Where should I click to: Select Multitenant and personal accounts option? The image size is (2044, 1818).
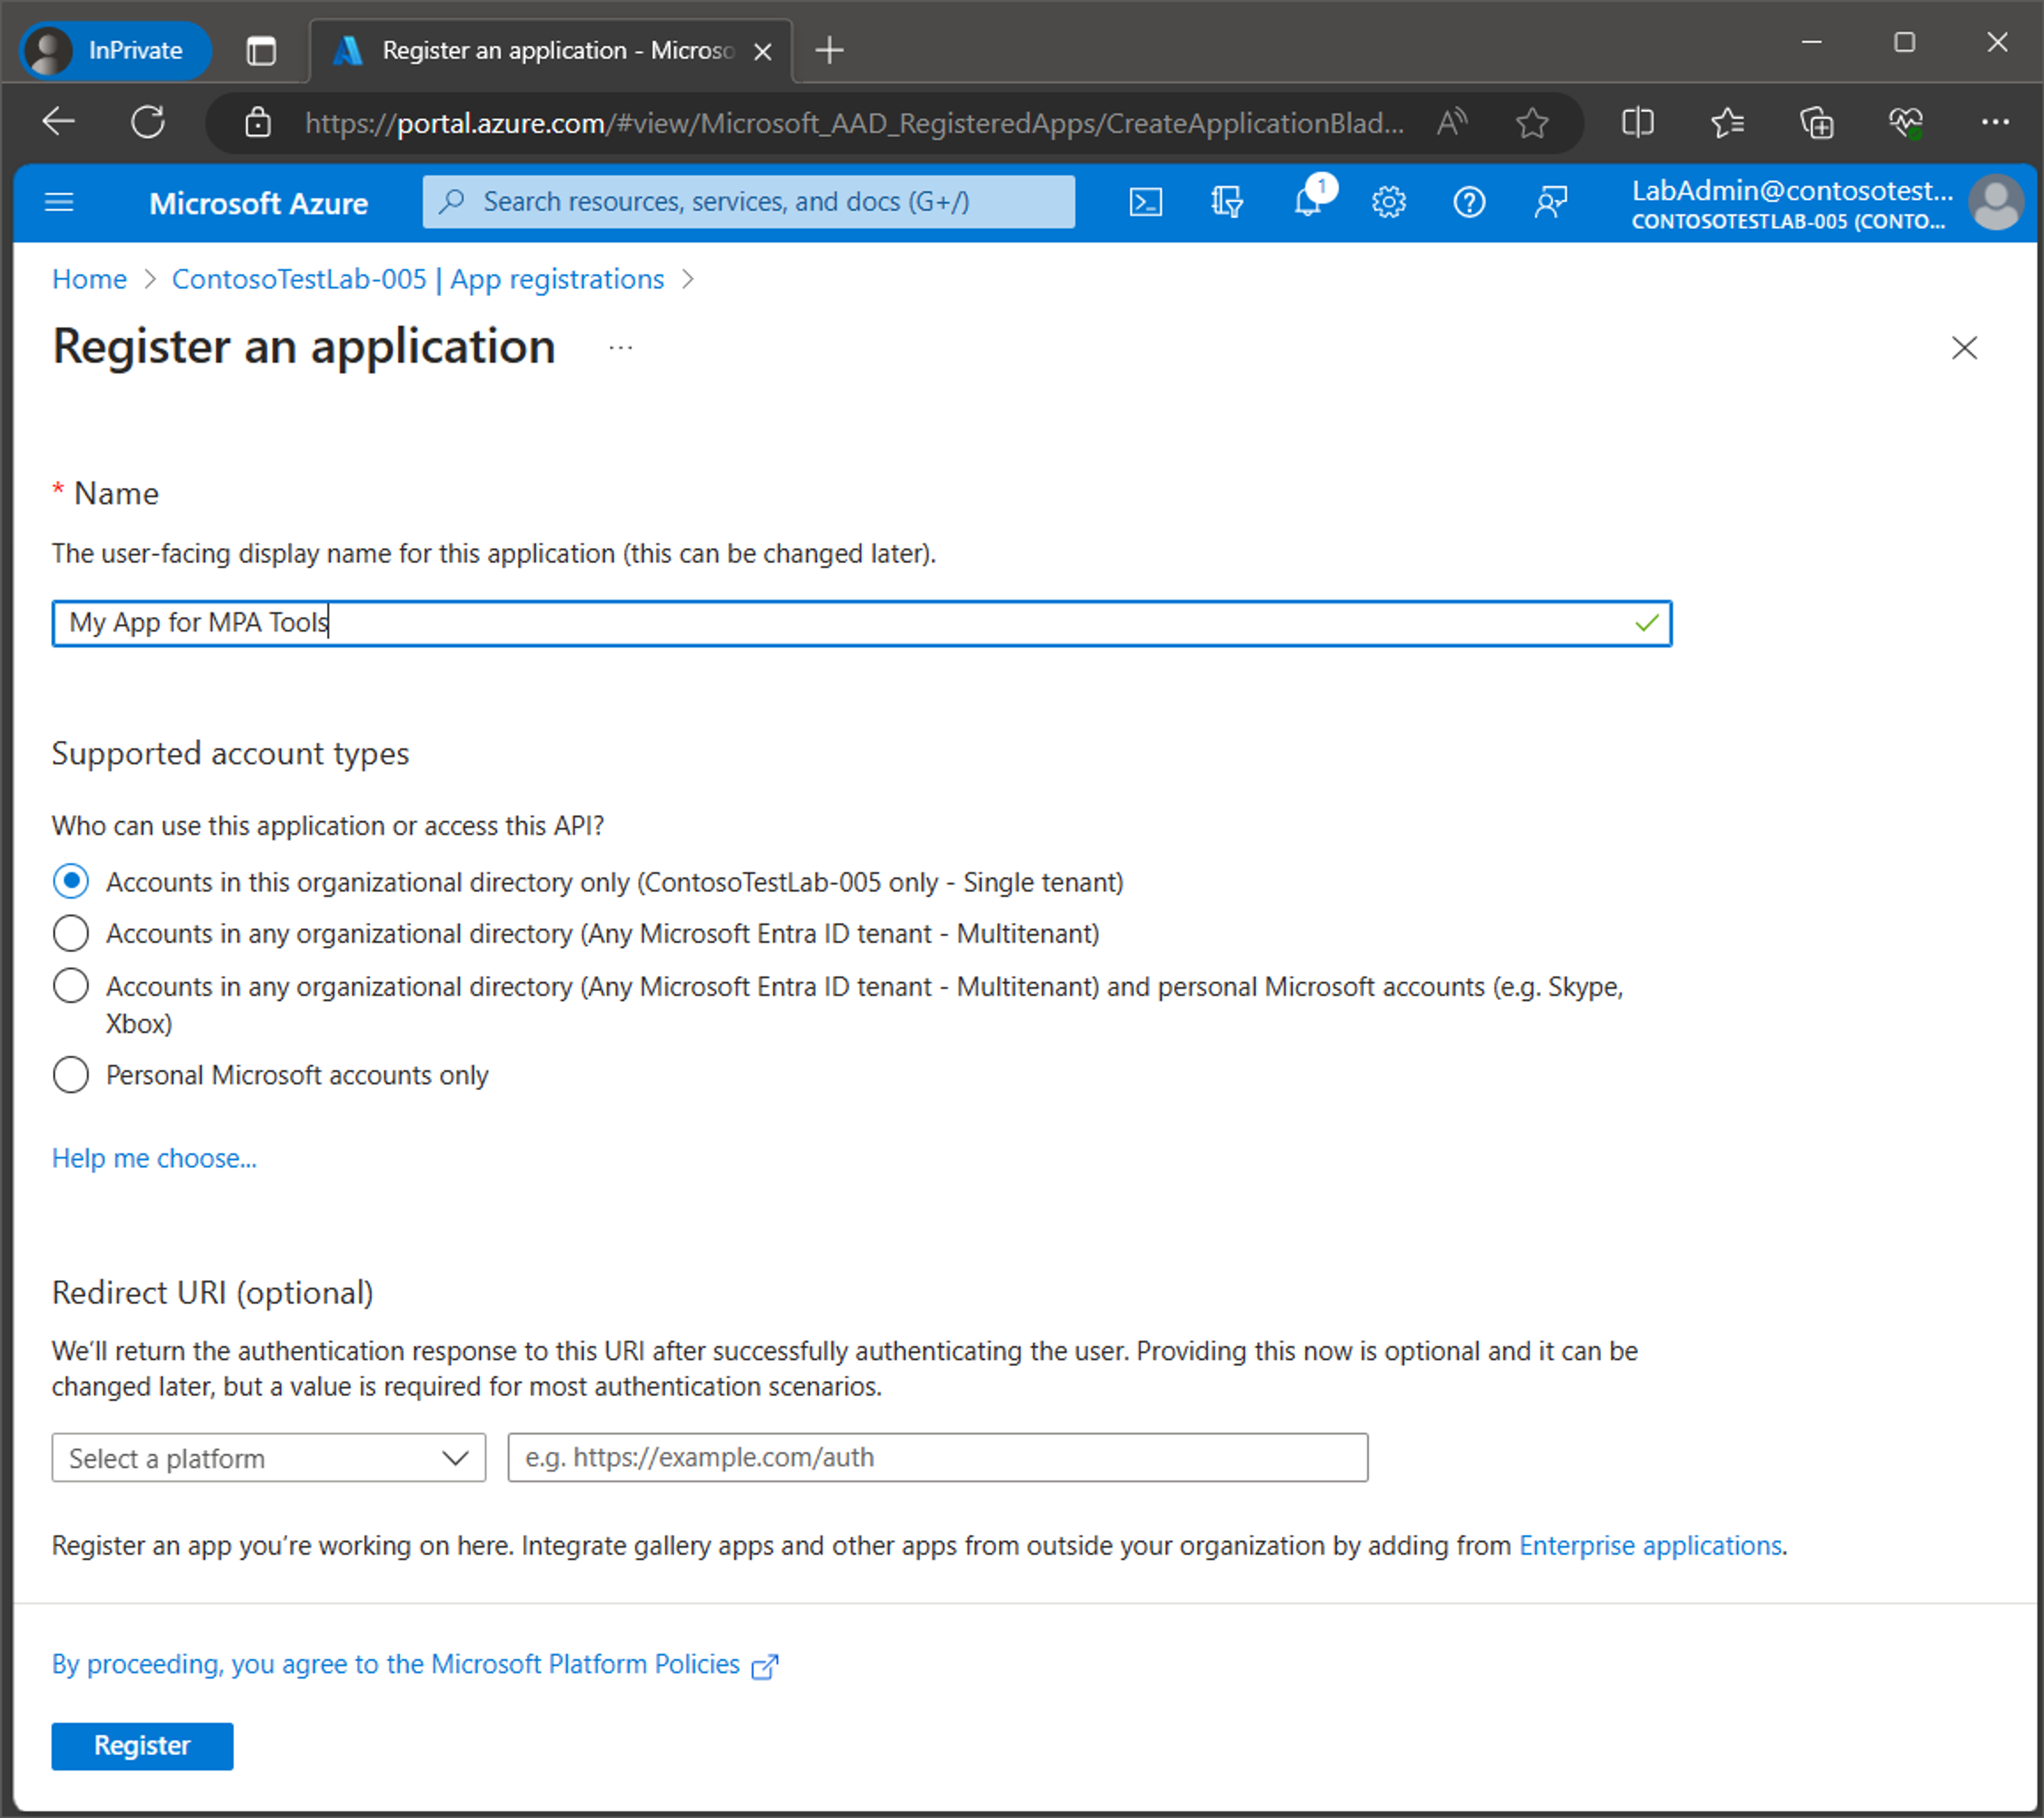coord(70,986)
